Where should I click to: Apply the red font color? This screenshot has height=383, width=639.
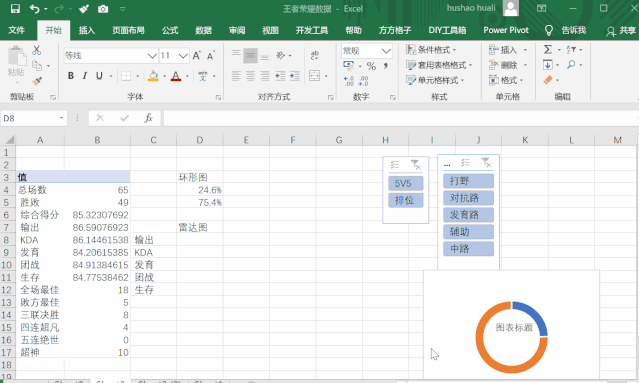click(176, 76)
